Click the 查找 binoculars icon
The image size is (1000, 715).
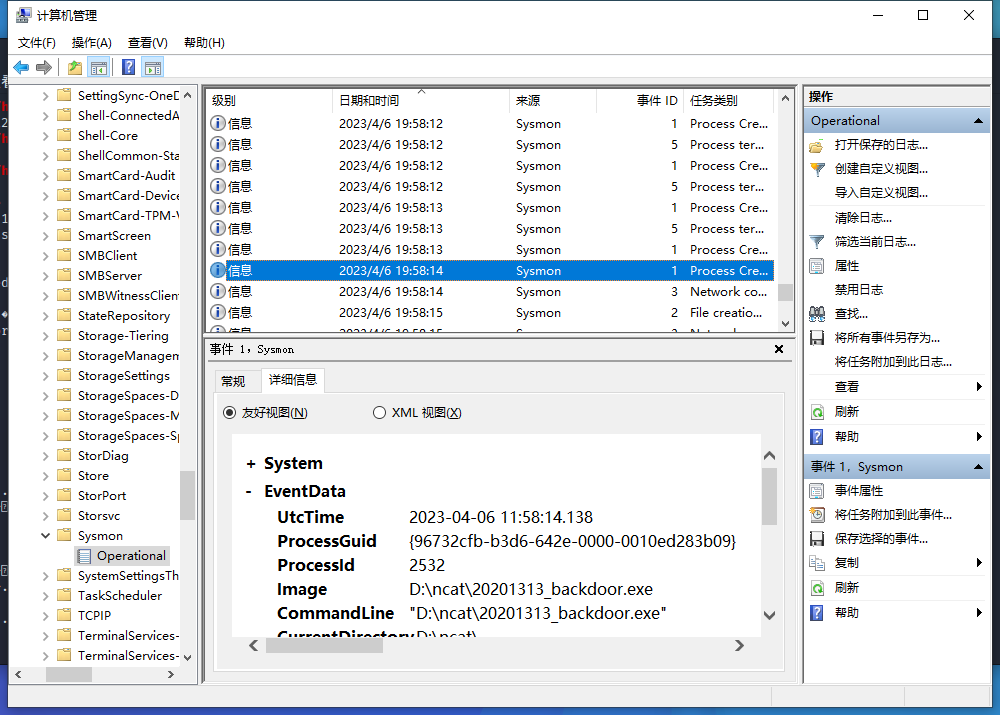pyautogui.click(x=817, y=314)
